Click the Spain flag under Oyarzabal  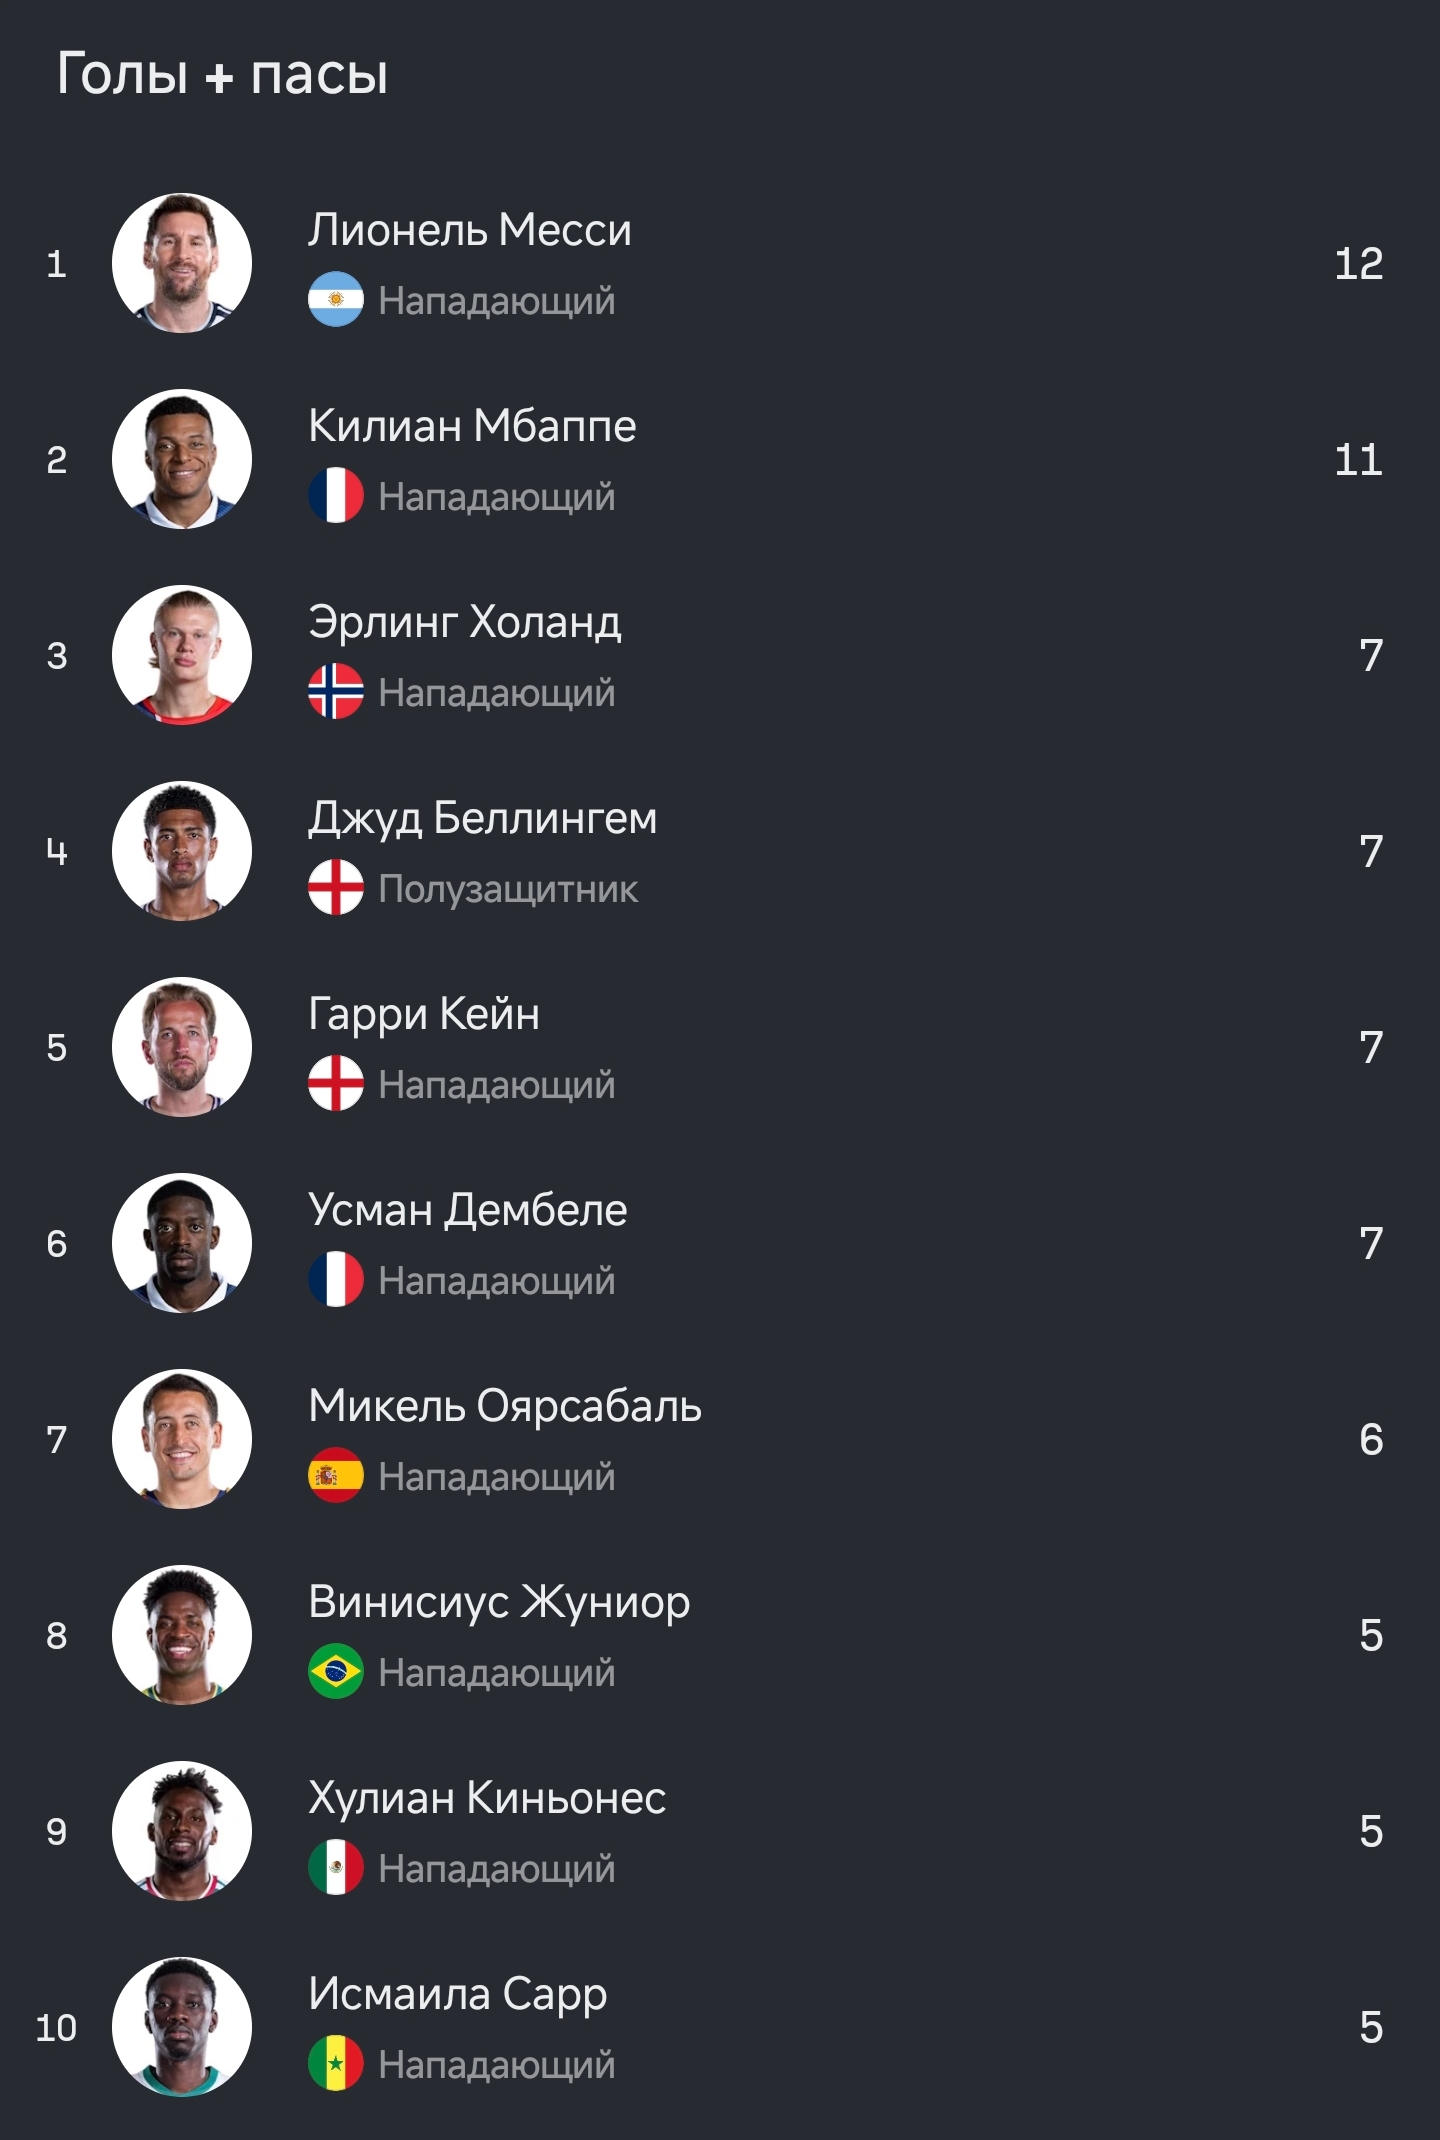tap(336, 1475)
